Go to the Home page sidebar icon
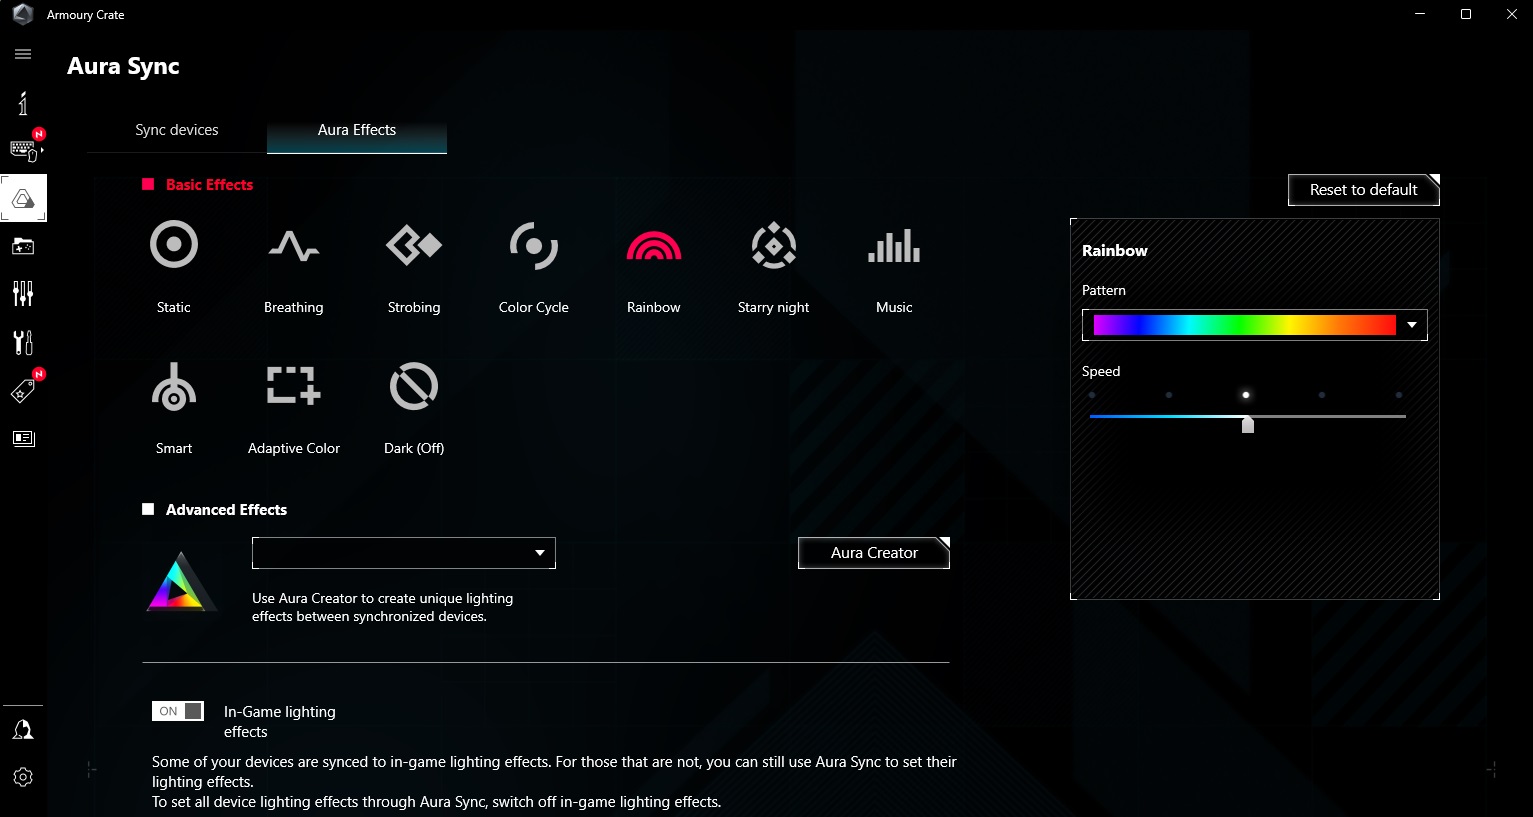 (x=23, y=102)
